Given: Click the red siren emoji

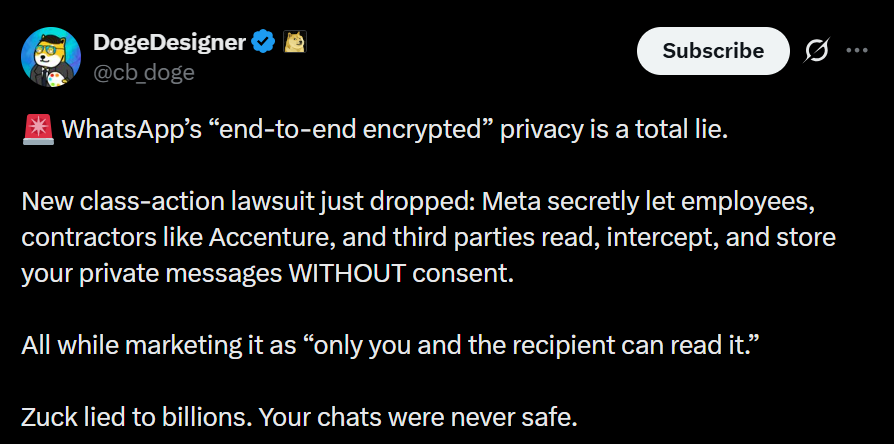Looking at the screenshot, I should 37,131.
